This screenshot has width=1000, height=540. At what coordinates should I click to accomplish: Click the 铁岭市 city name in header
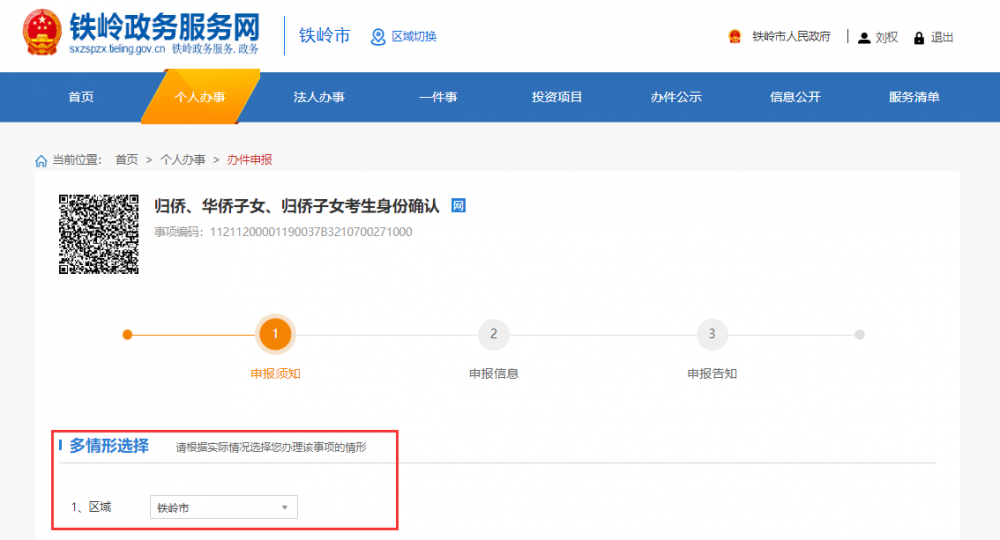(325, 36)
